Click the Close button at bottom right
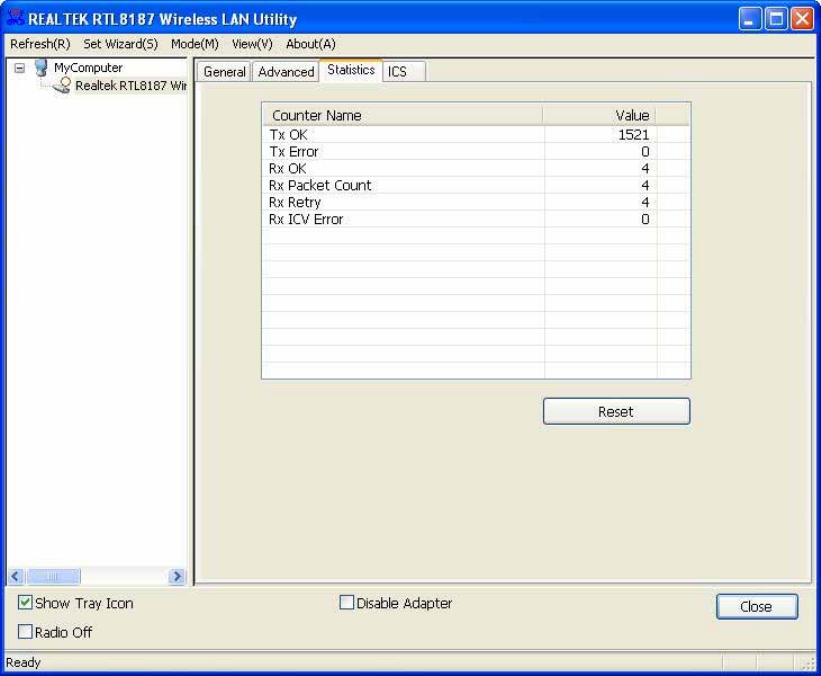This screenshot has height=676, width=821. point(757,606)
